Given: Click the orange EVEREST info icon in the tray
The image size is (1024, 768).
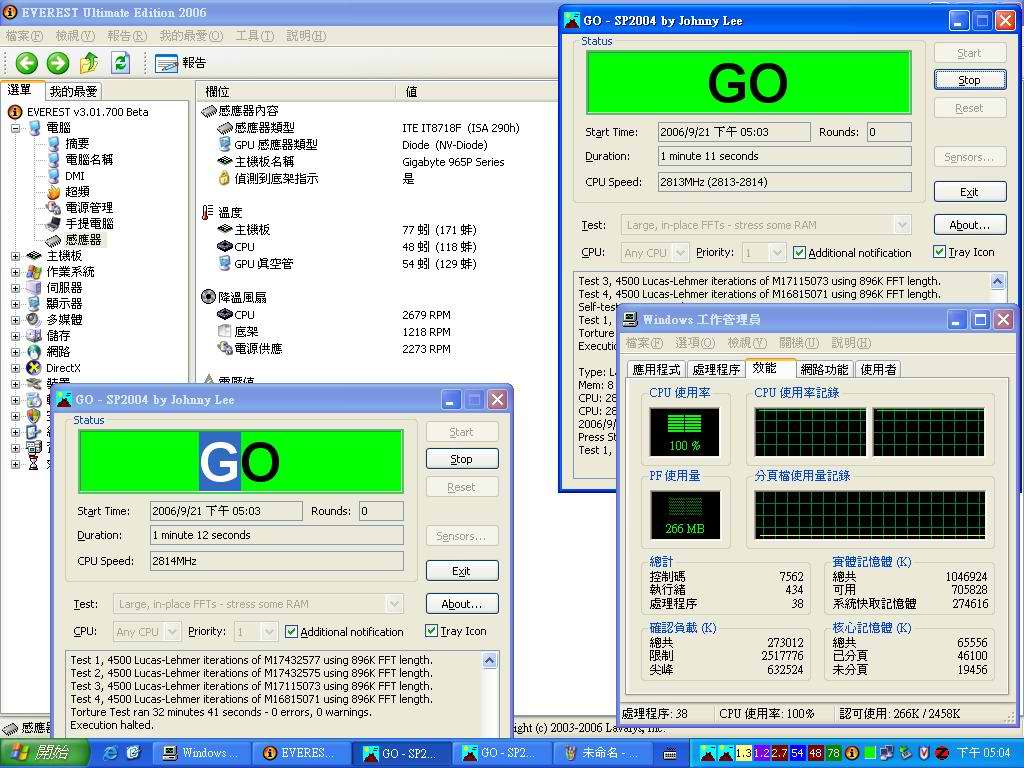Looking at the screenshot, I should (x=852, y=753).
